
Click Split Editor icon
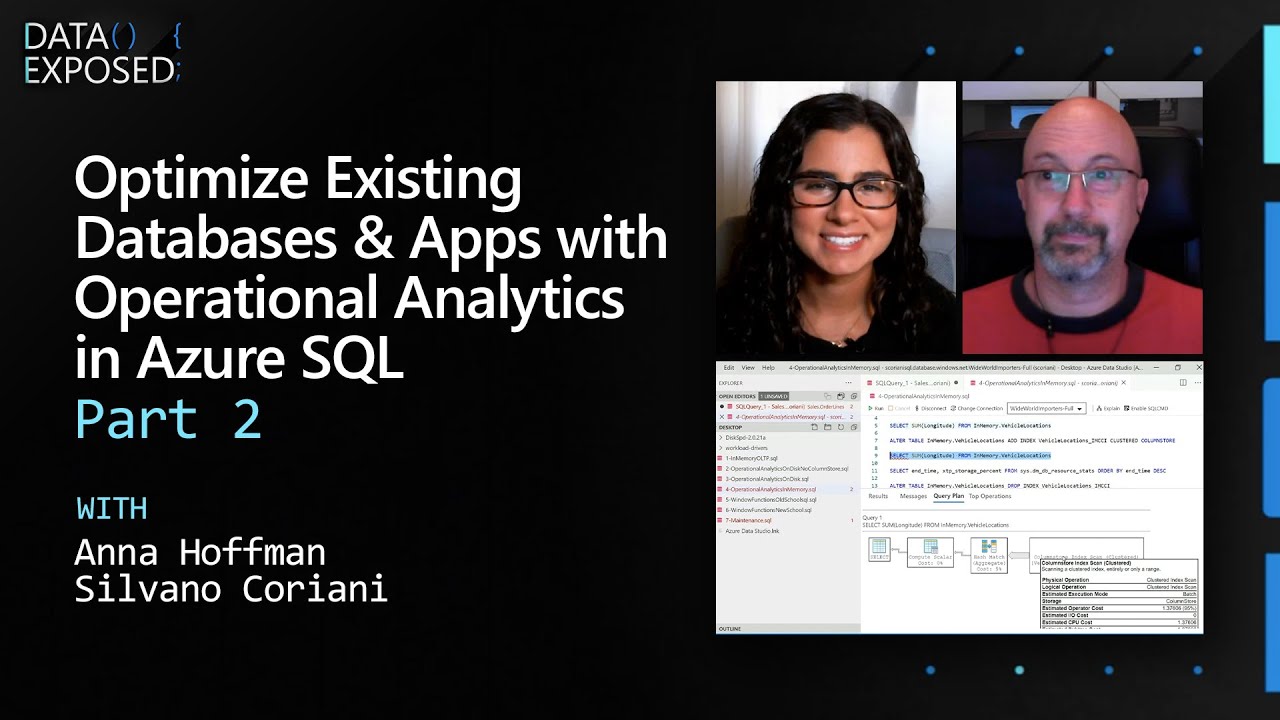[x=1183, y=383]
